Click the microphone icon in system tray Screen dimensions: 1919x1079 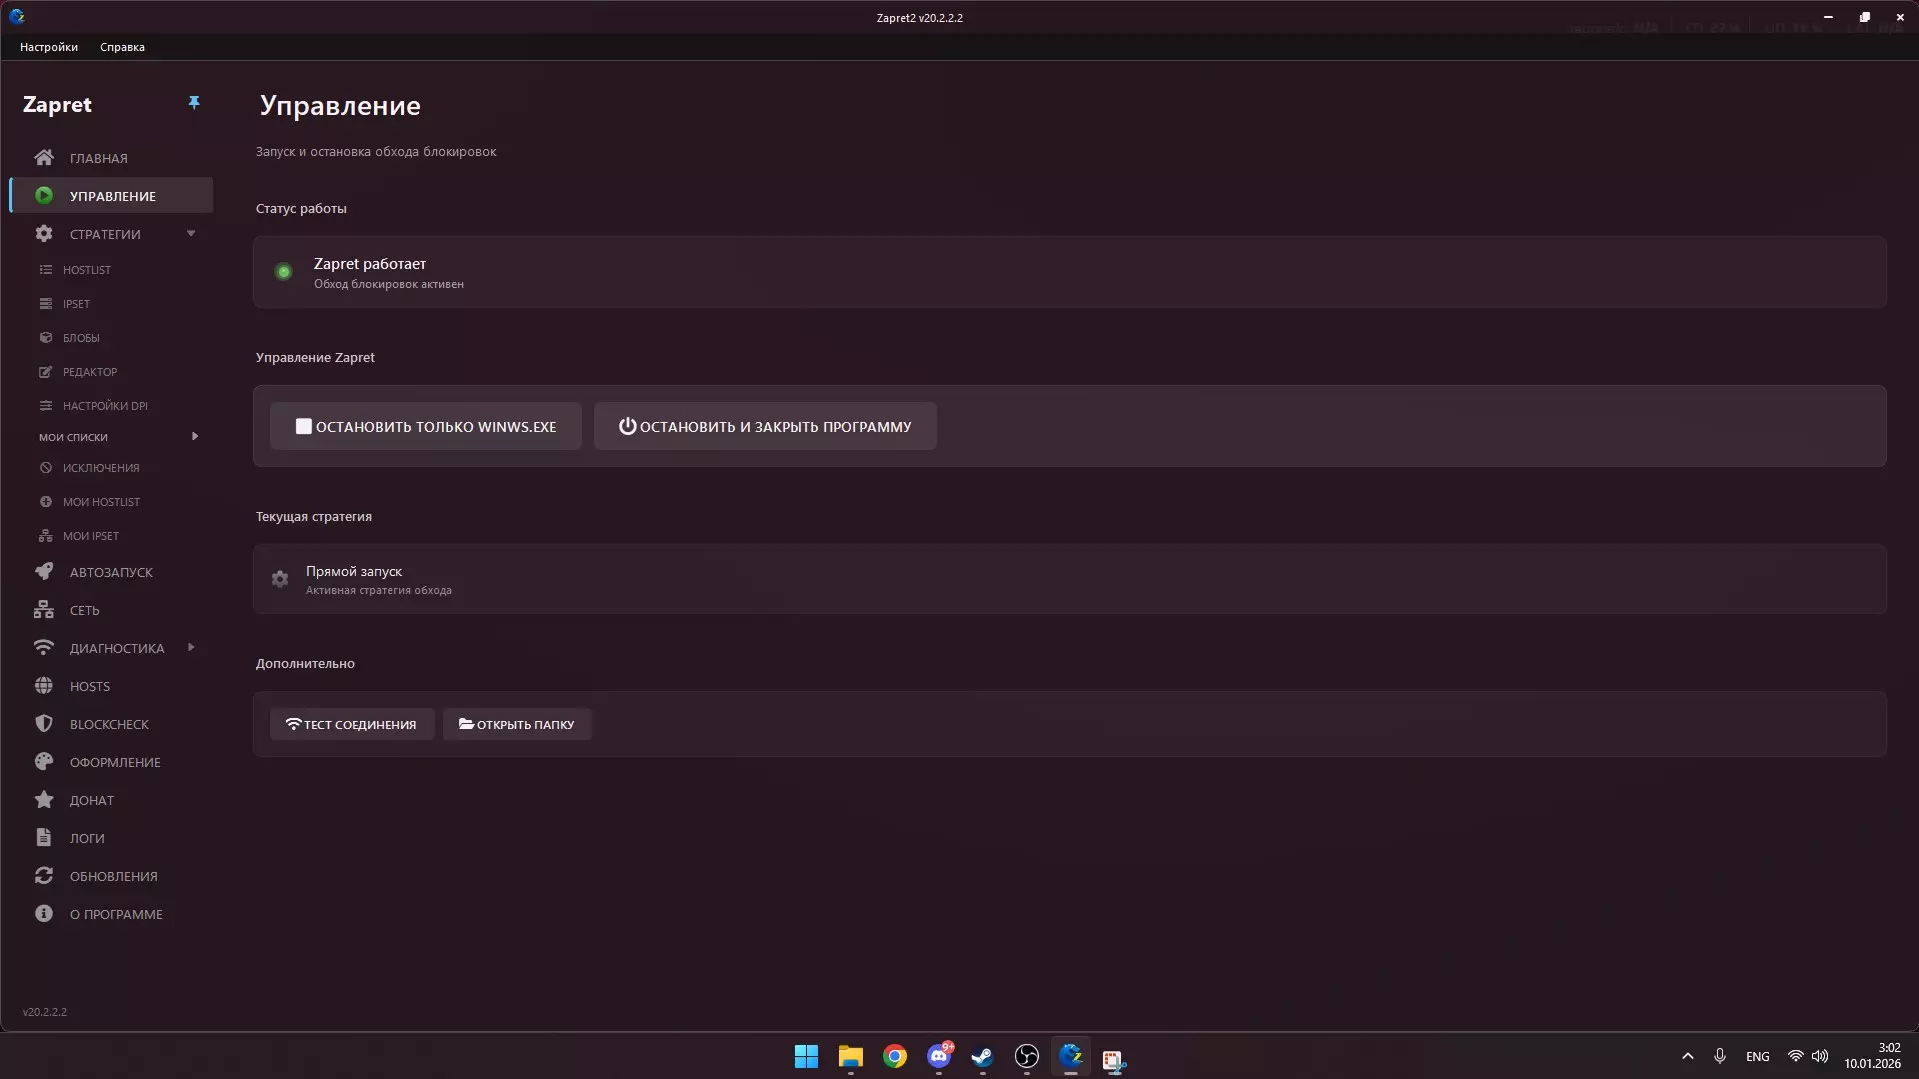pos(1720,1057)
